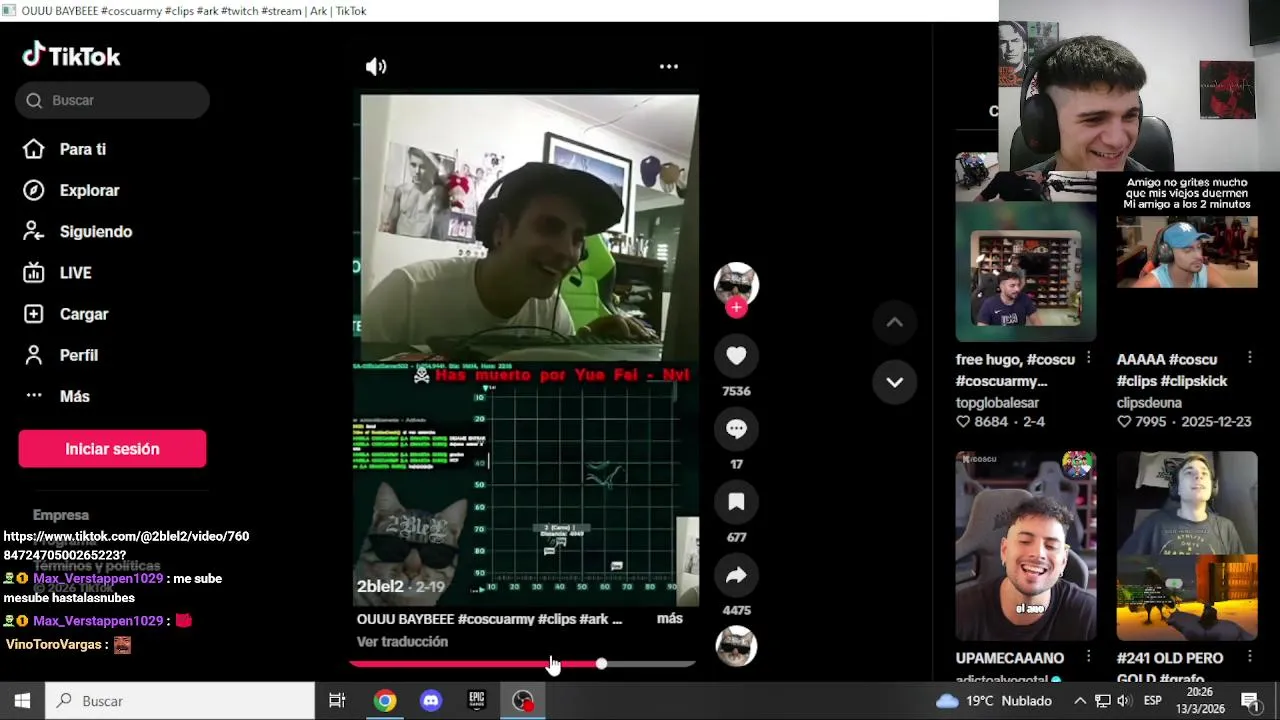Screen dimensions: 1280x720
Task: Open volume tray icon
Action: [x=1124, y=701]
